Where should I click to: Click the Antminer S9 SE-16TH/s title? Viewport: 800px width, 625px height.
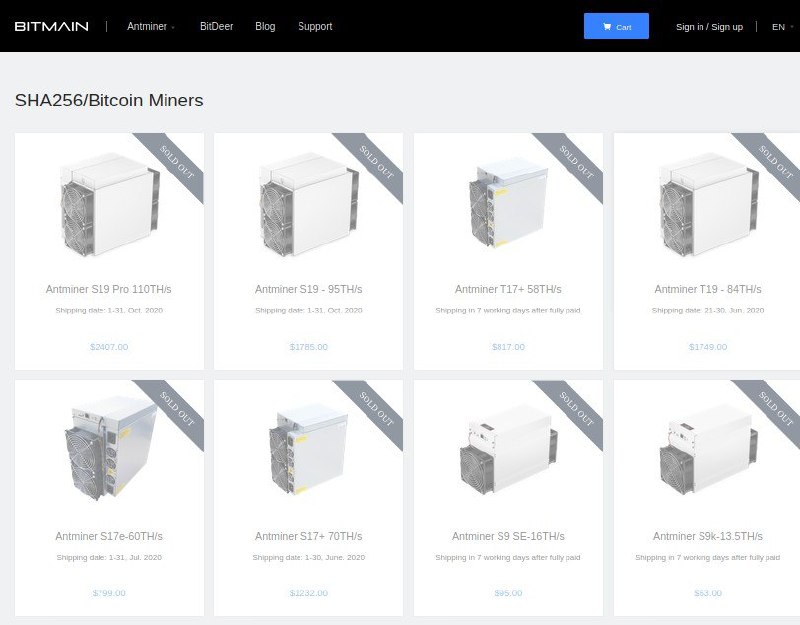coord(508,536)
